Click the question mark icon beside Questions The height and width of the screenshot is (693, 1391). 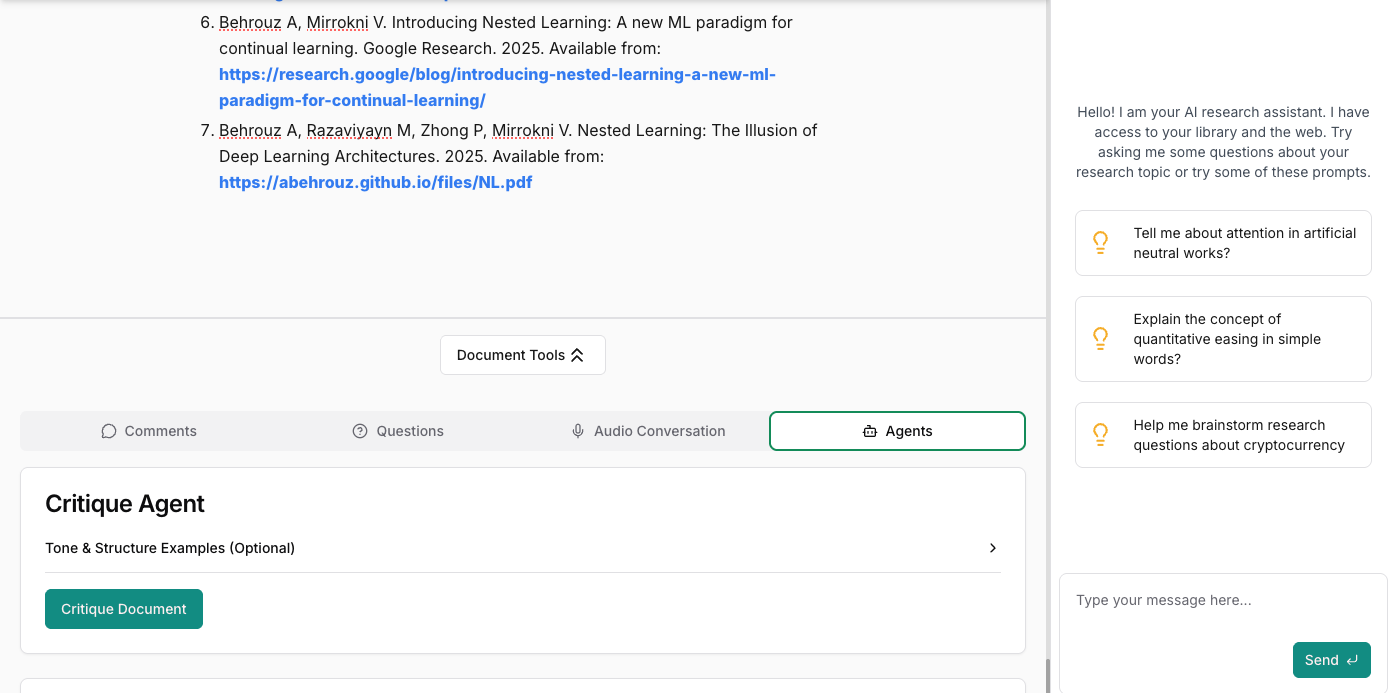(360, 431)
